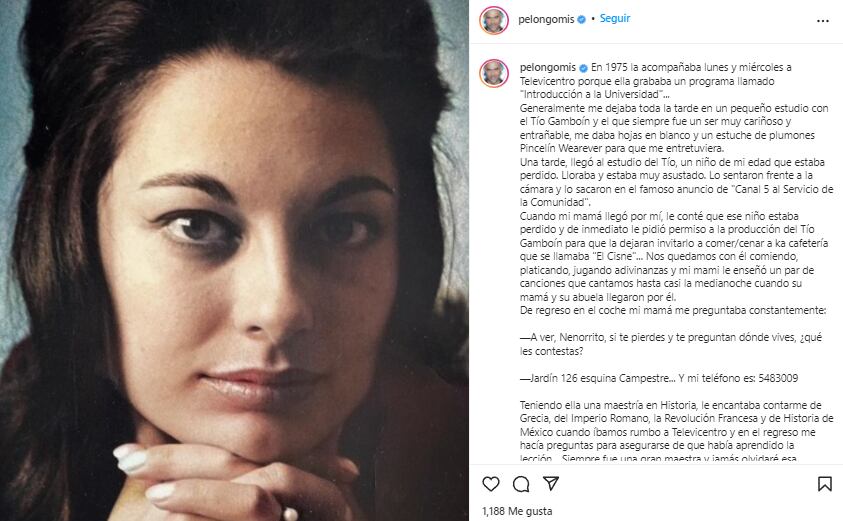
Task: Open pelongomis username in caption
Action: coord(547,68)
